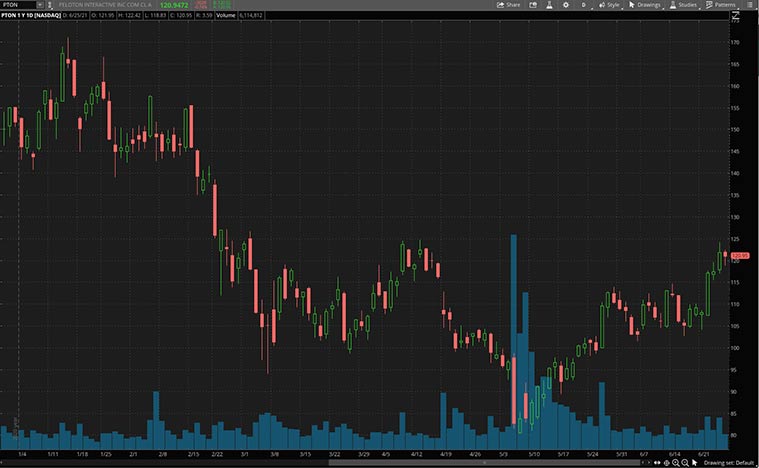
Task: Click the zoom in magnifier icon
Action: tap(676, 463)
